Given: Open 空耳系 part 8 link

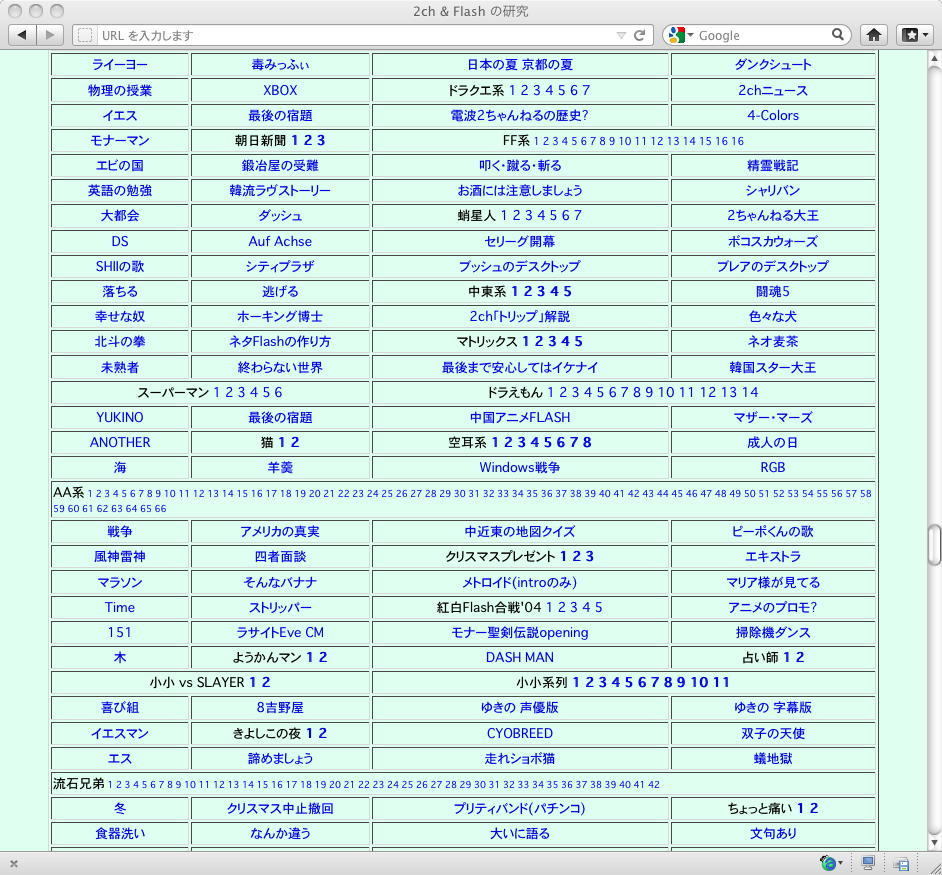Looking at the screenshot, I should (587, 443).
